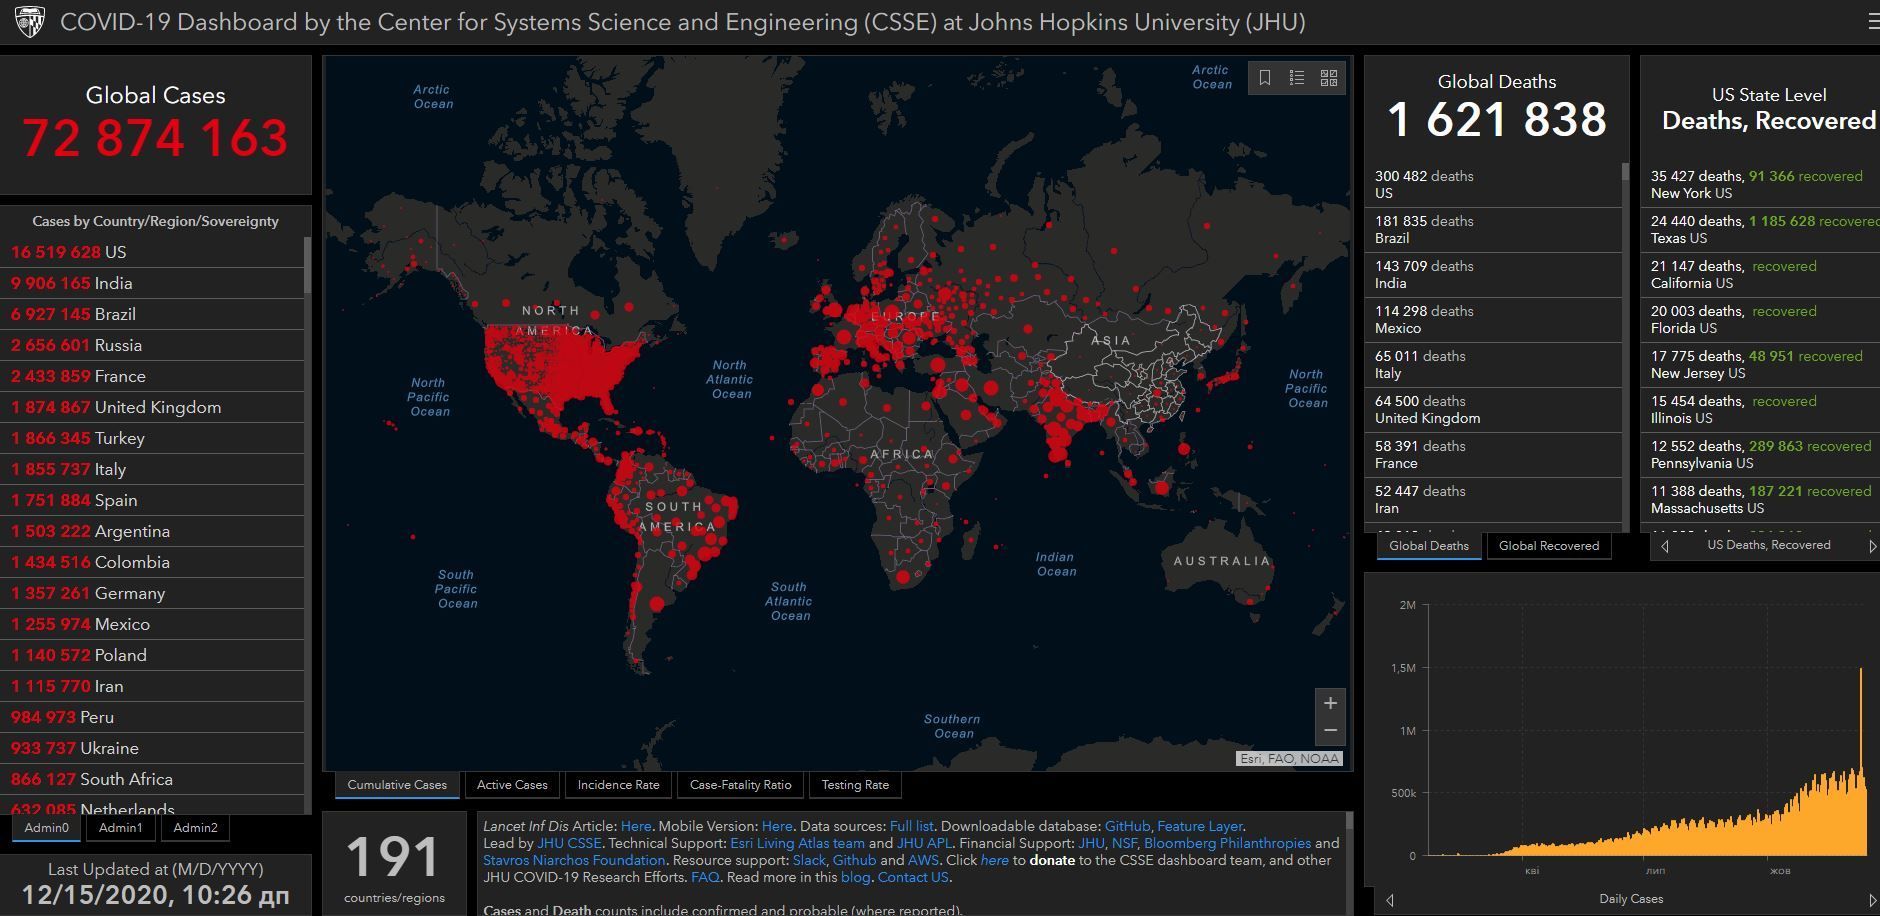Follow the JHU CSSE link
This screenshot has height=916, width=1880.
[x=569, y=843]
